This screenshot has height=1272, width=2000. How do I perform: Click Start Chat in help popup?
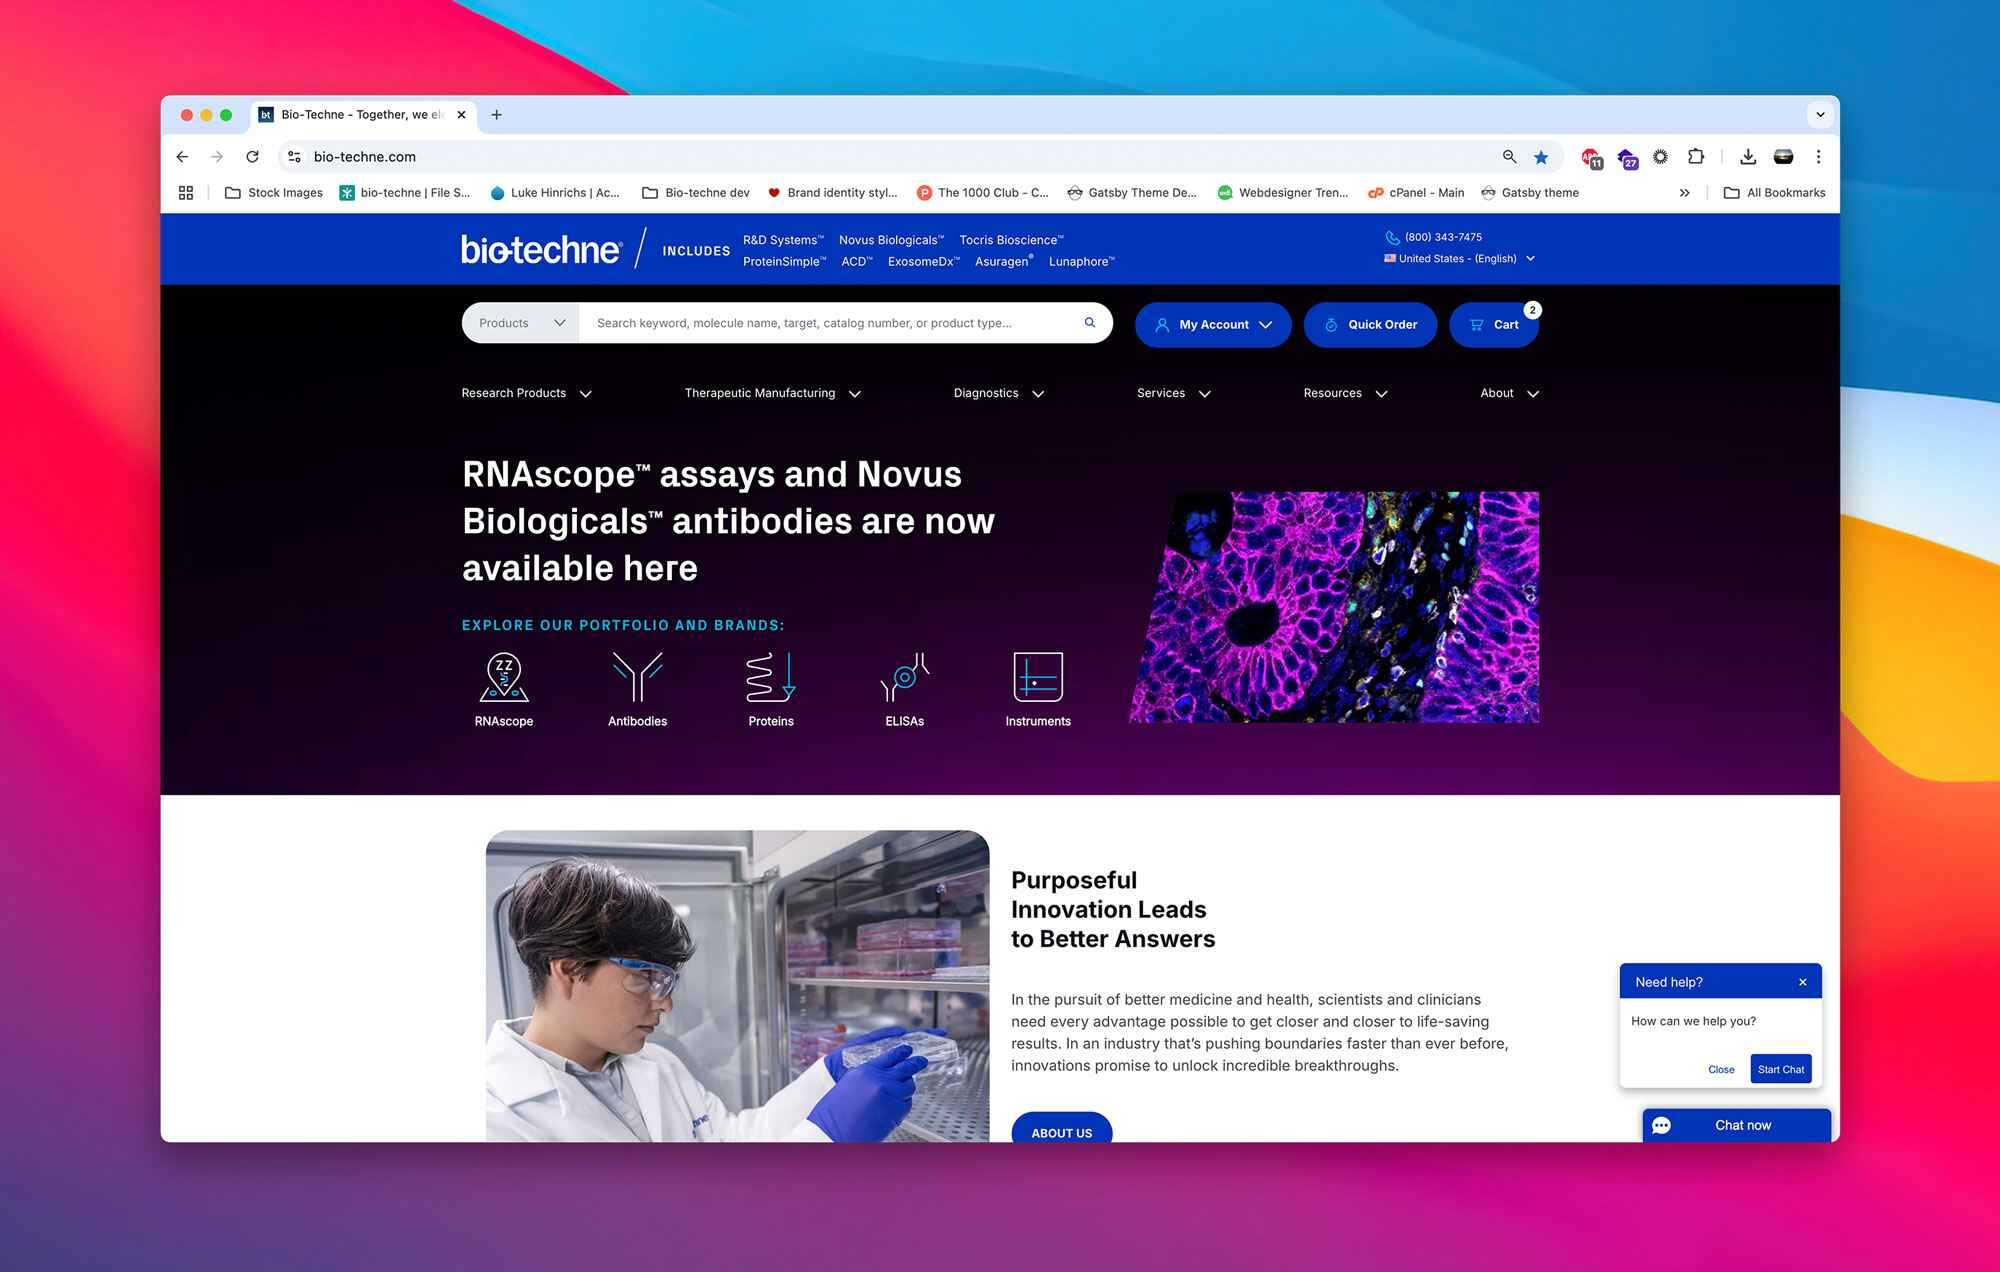pyautogui.click(x=1781, y=1069)
